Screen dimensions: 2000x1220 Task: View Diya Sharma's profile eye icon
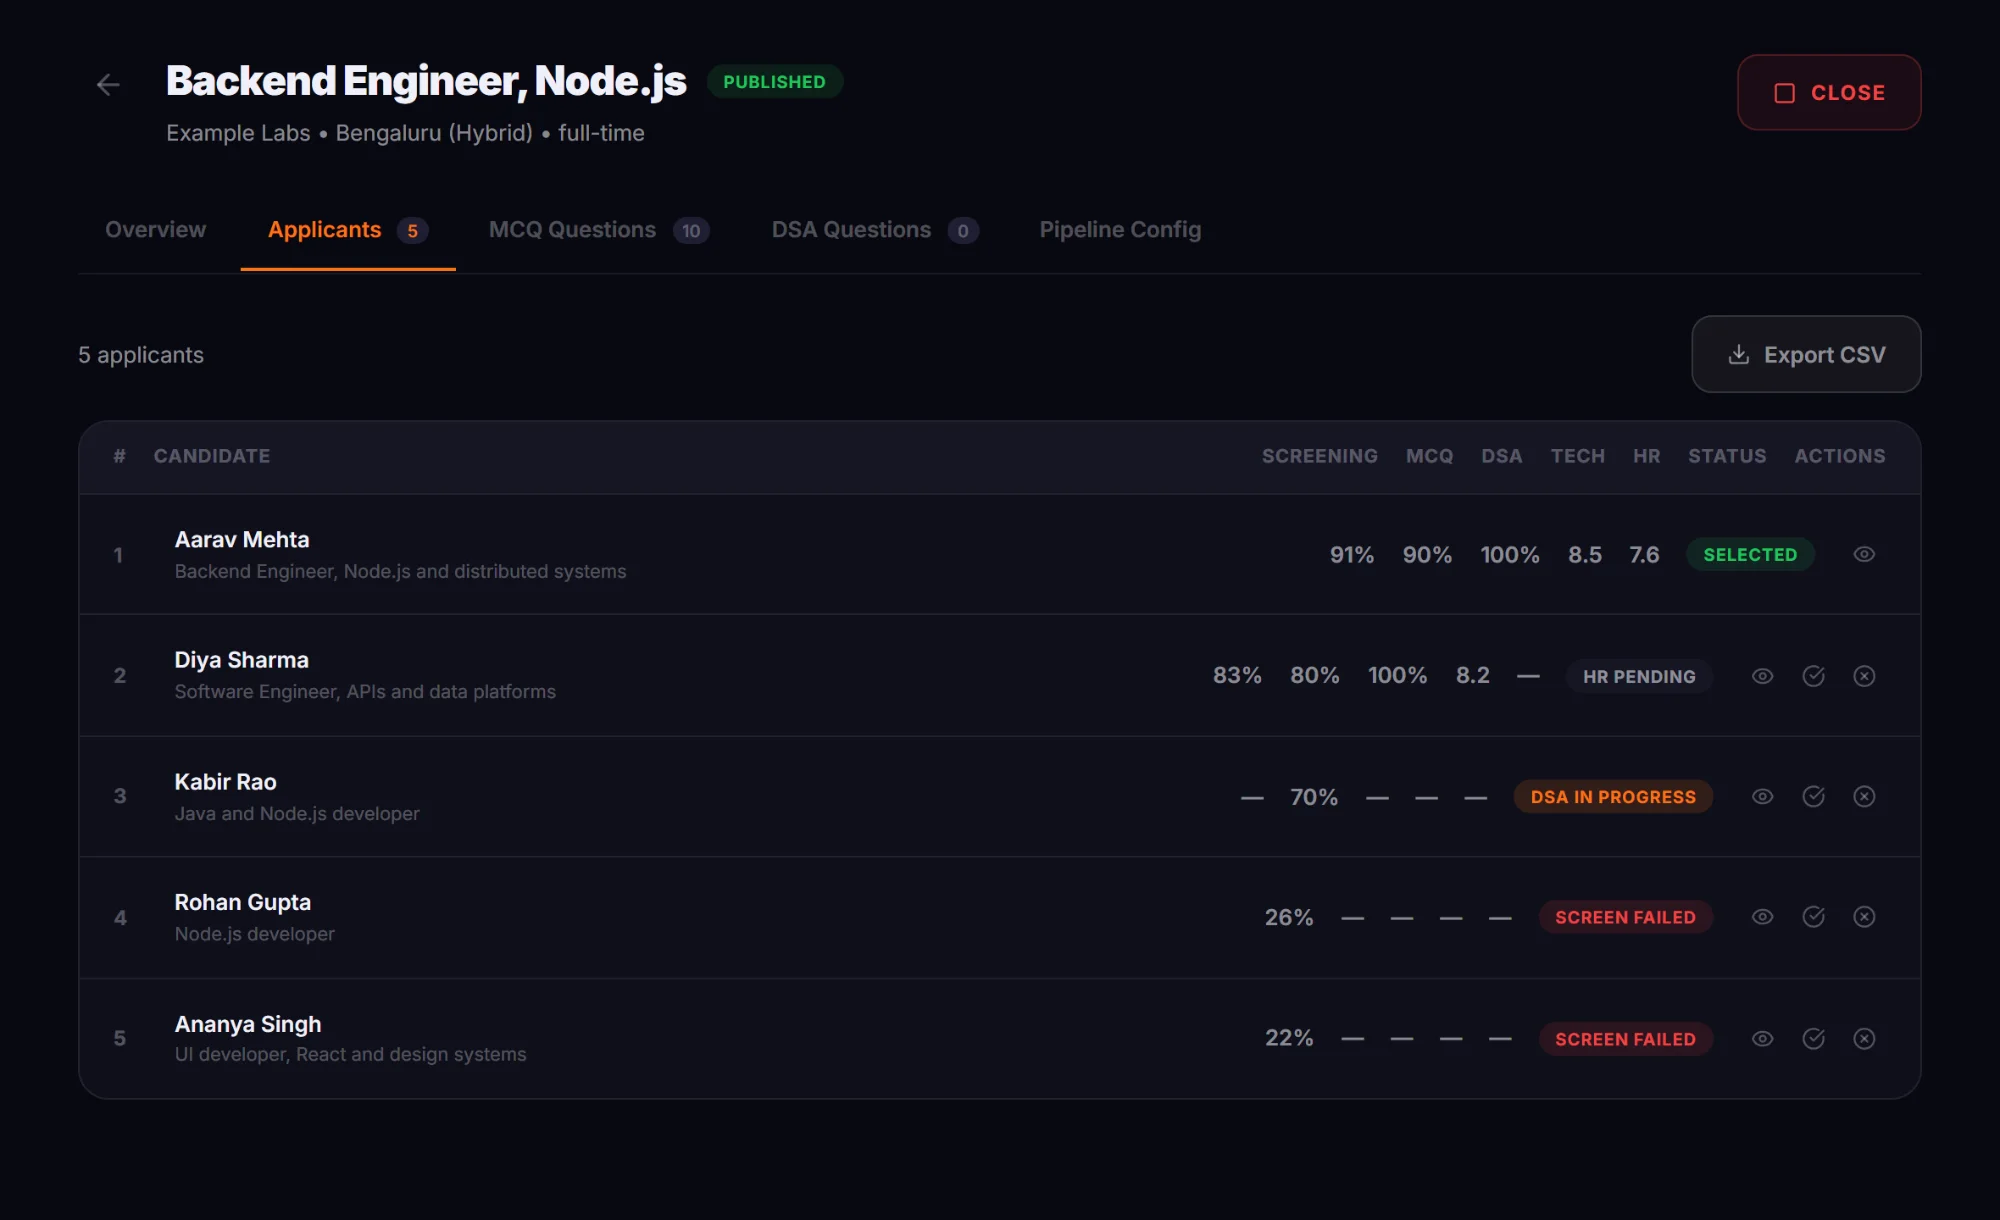coord(1763,676)
